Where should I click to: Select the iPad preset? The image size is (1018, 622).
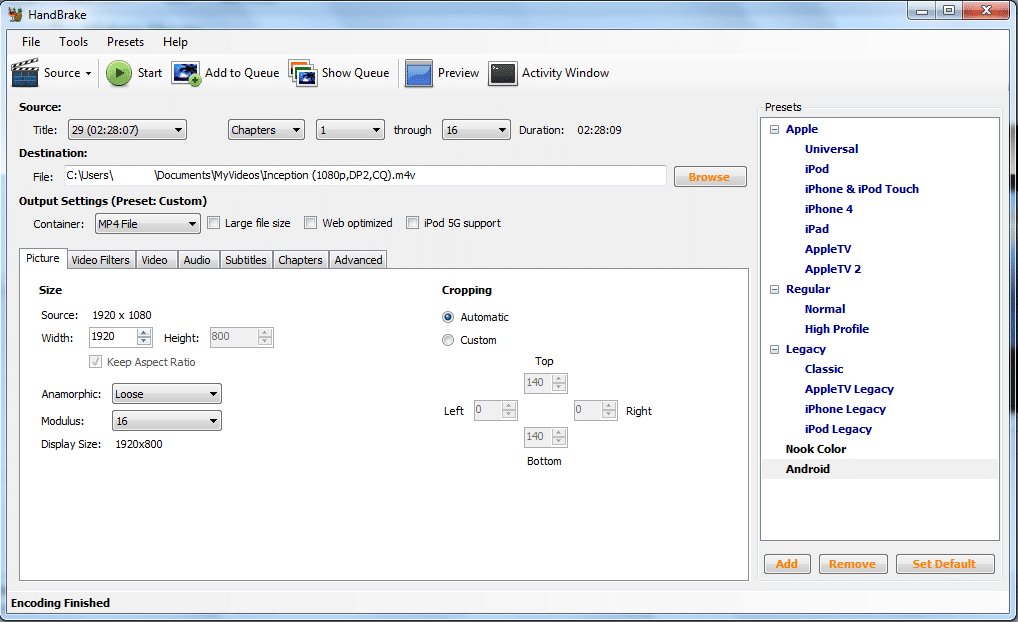click(x=817, y=229)
